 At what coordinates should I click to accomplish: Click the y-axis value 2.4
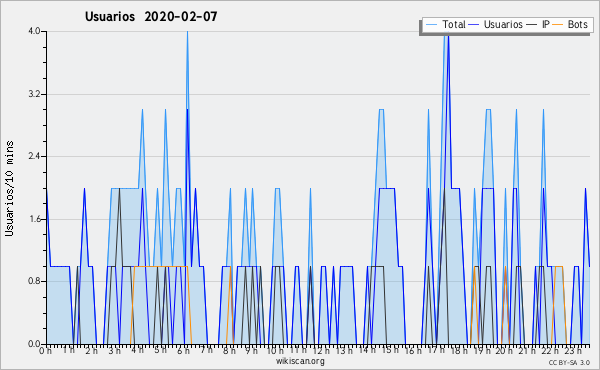[x=34, y=156]
